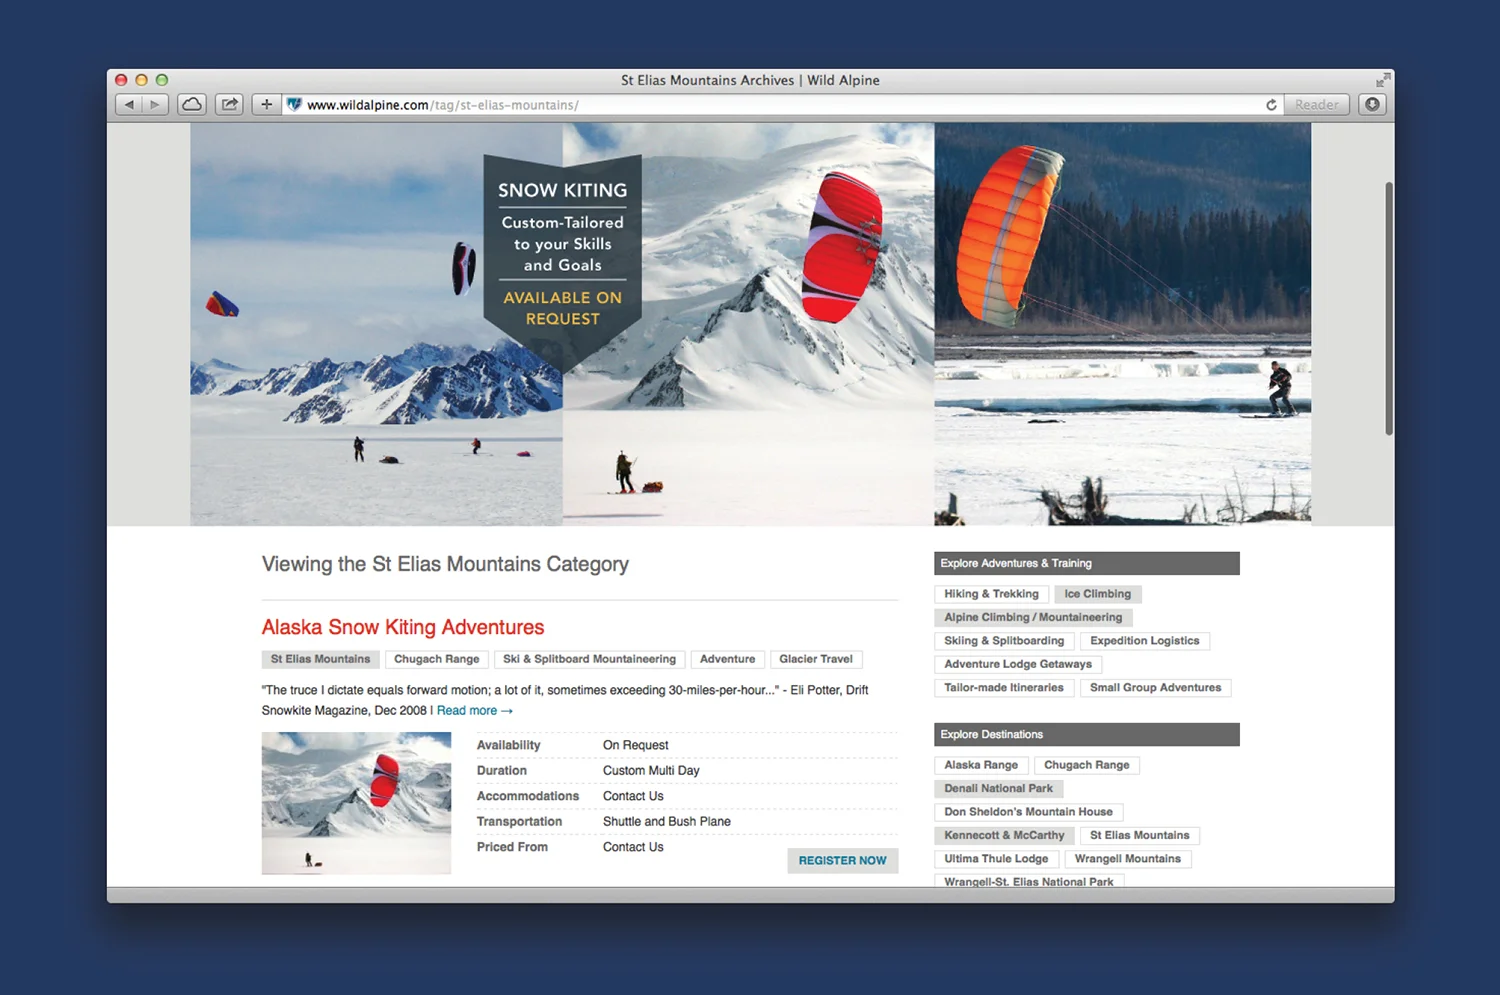Click the 'Transportation' row label

click(x=519, y=822)
